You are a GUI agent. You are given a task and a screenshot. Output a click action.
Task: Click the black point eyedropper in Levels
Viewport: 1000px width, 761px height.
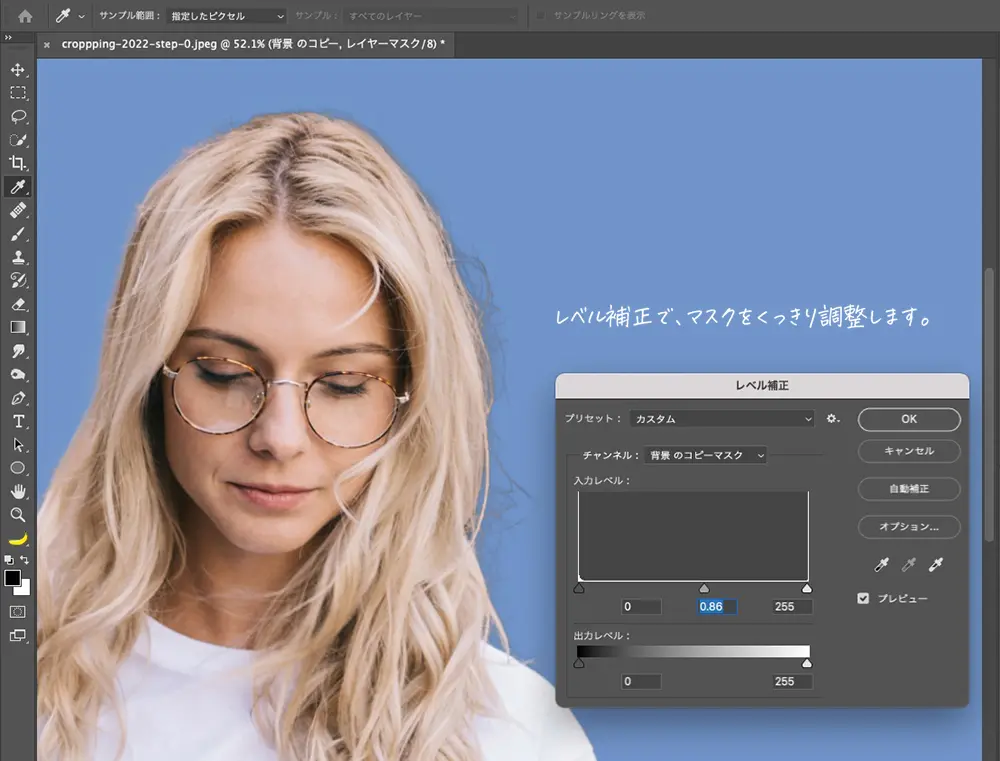click(x=881, y=566)
